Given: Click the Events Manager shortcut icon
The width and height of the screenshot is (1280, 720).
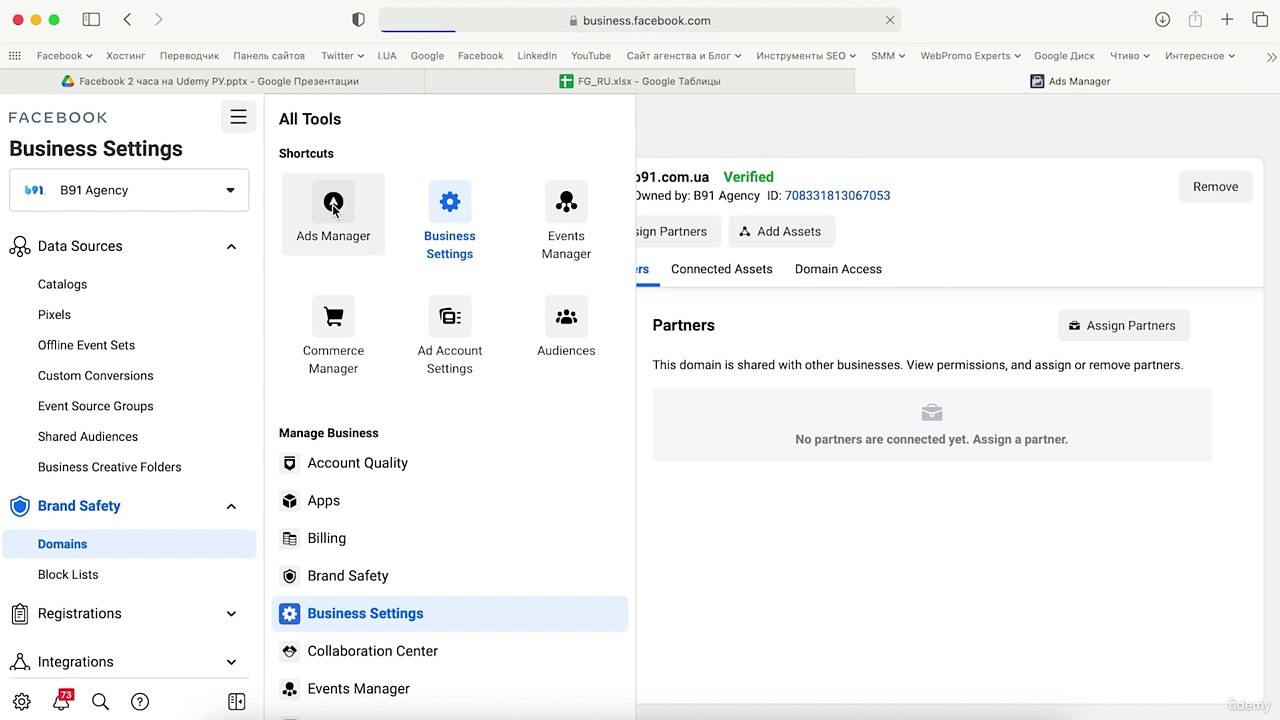Looking at the screenshot, I should tap(566, 203).
